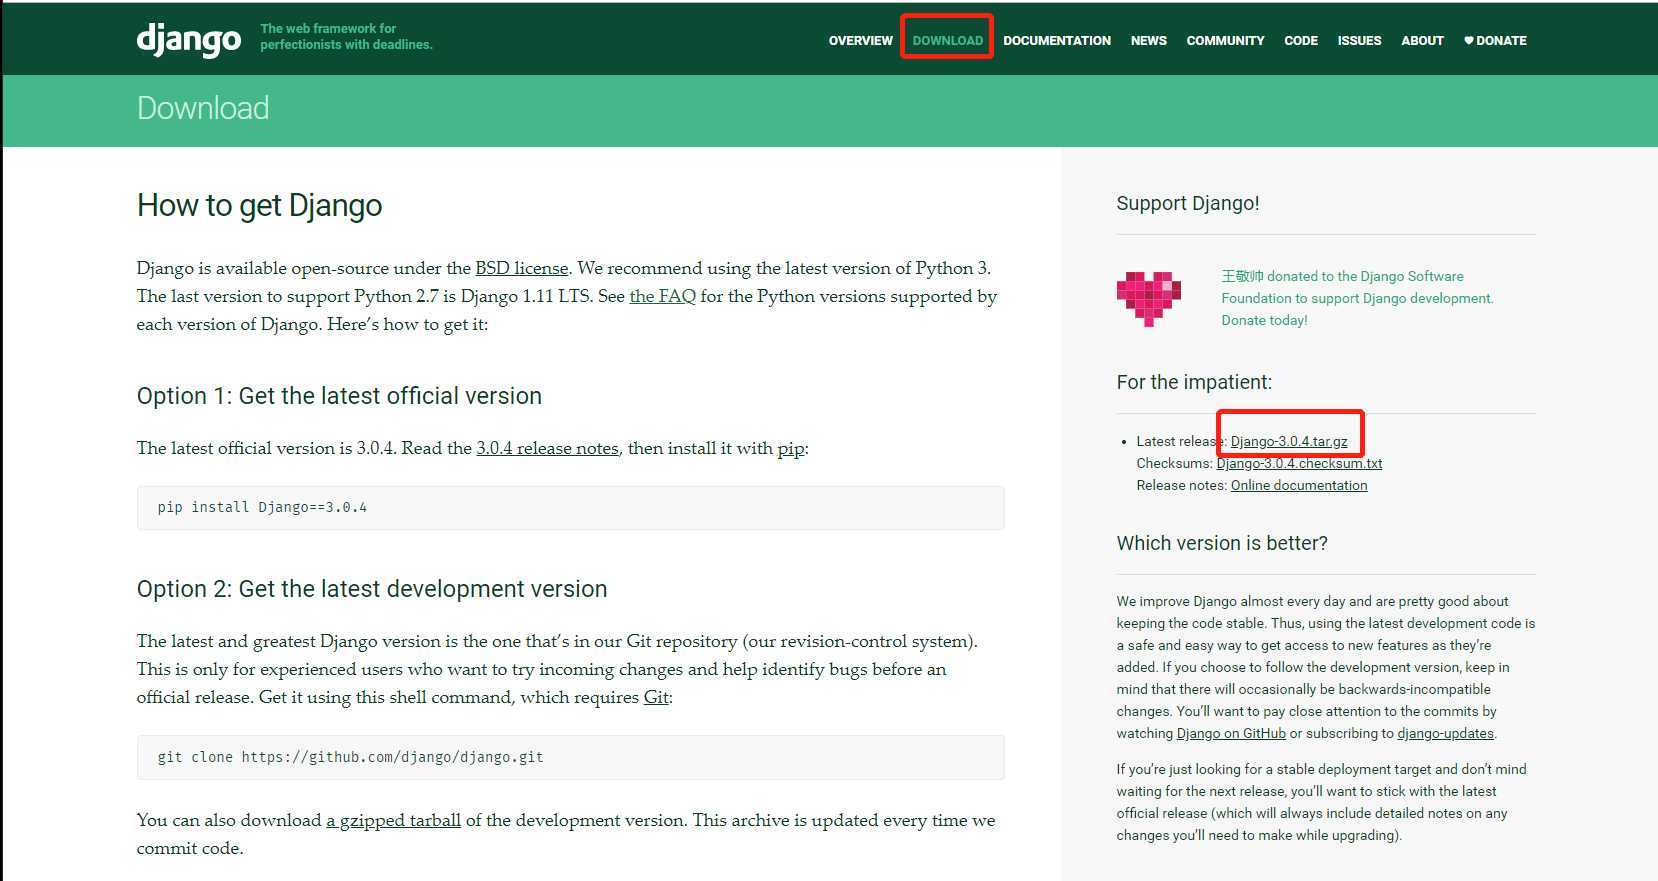Click the Which version is better? heading
1658x881 pixels.
(x=1222, y=543)
